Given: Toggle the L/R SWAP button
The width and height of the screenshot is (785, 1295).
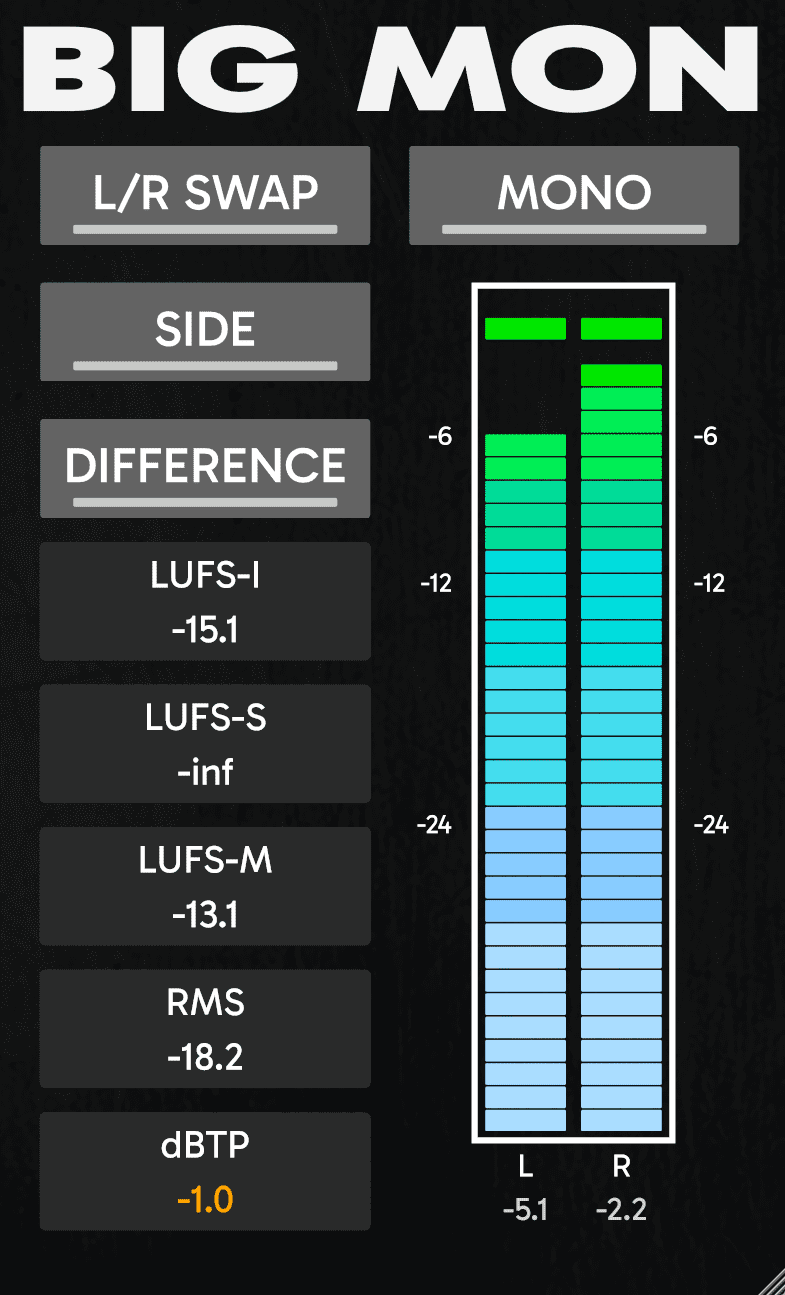Looking at the screenshot, I should point(205,195).
